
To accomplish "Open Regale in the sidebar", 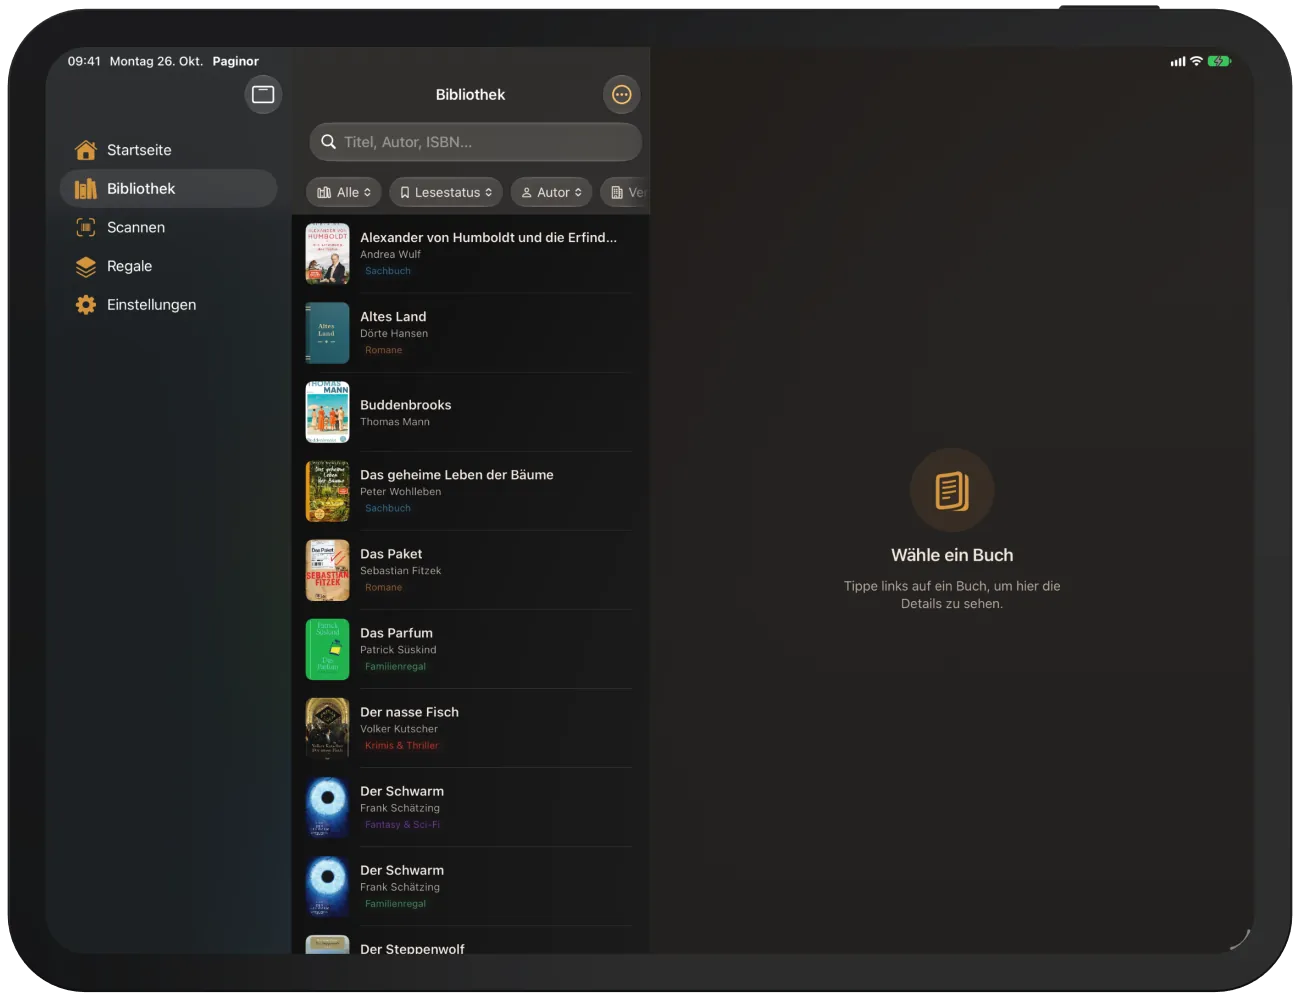I will (168, 267).
